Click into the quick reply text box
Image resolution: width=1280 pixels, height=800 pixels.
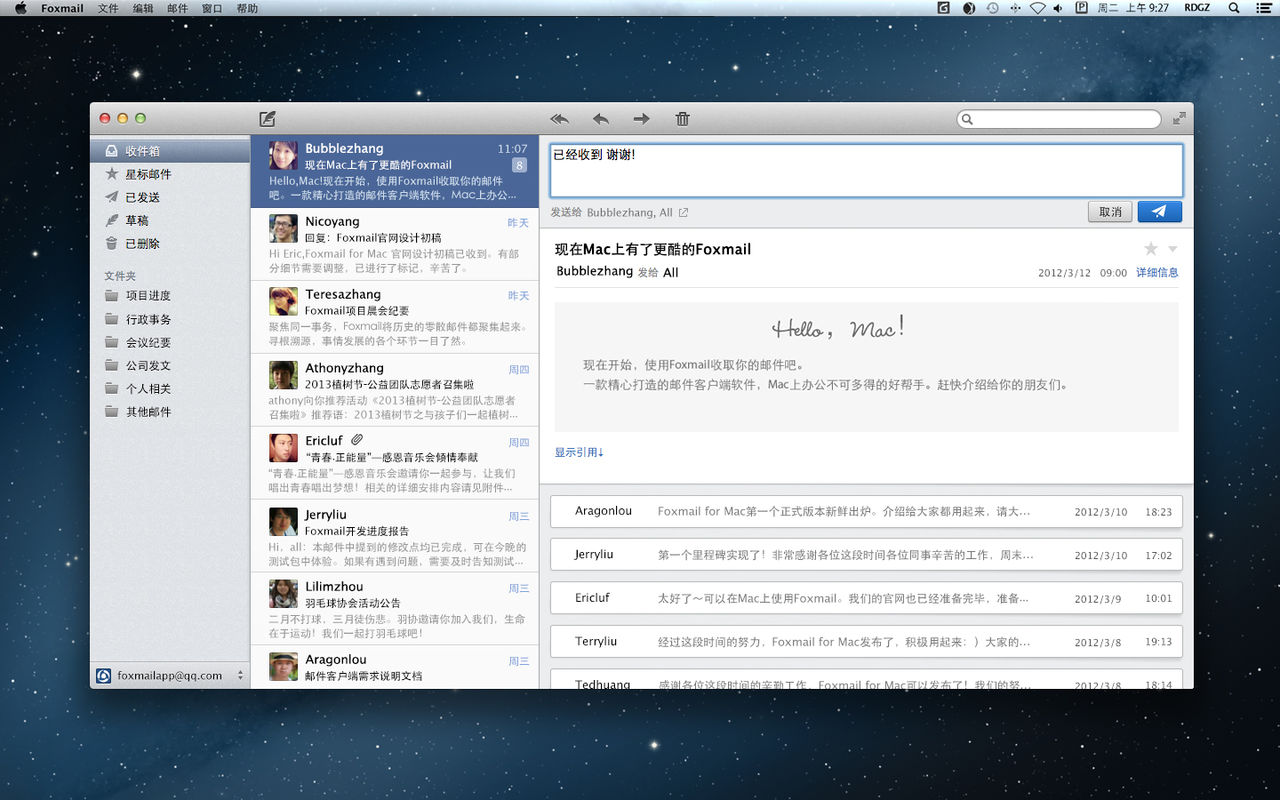coord(866,171)
